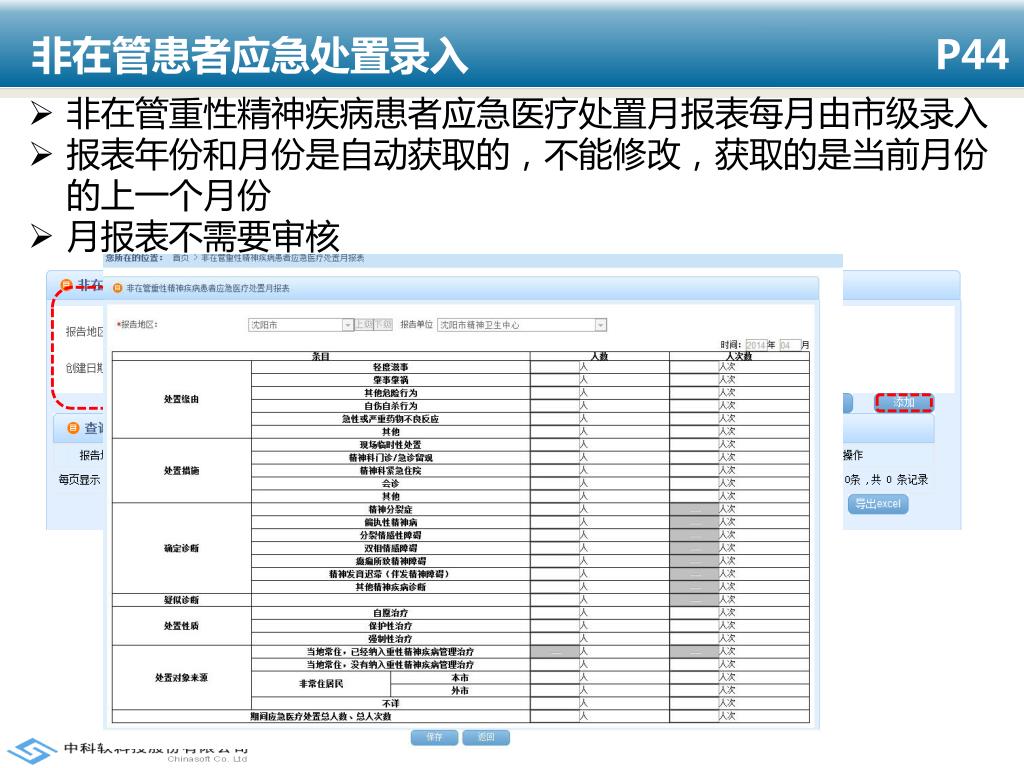Click the 人数 input for 轻度滋事
Image resolution: width=1024 pixels, height=768 pixels.
[555, 367]
